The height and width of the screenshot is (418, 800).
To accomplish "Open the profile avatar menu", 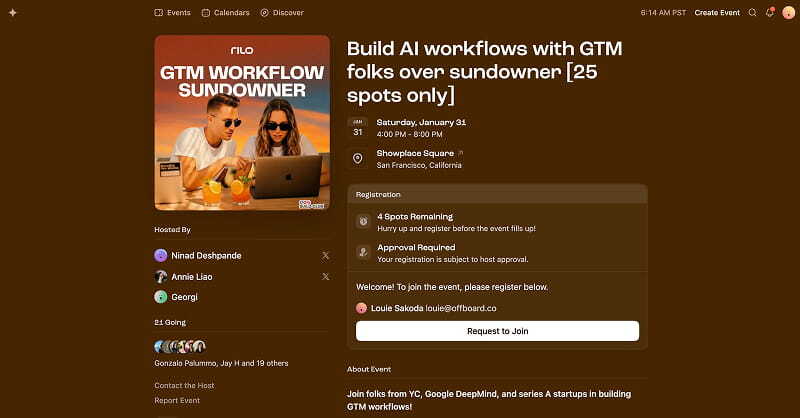I will click(789, 13).
